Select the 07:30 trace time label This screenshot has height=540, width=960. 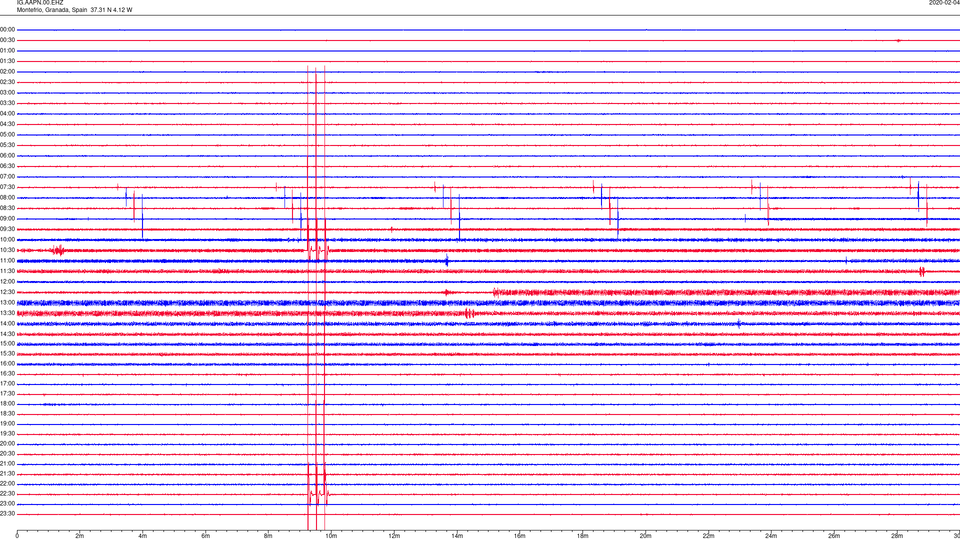pyautogui.click(x=8, y=187)
